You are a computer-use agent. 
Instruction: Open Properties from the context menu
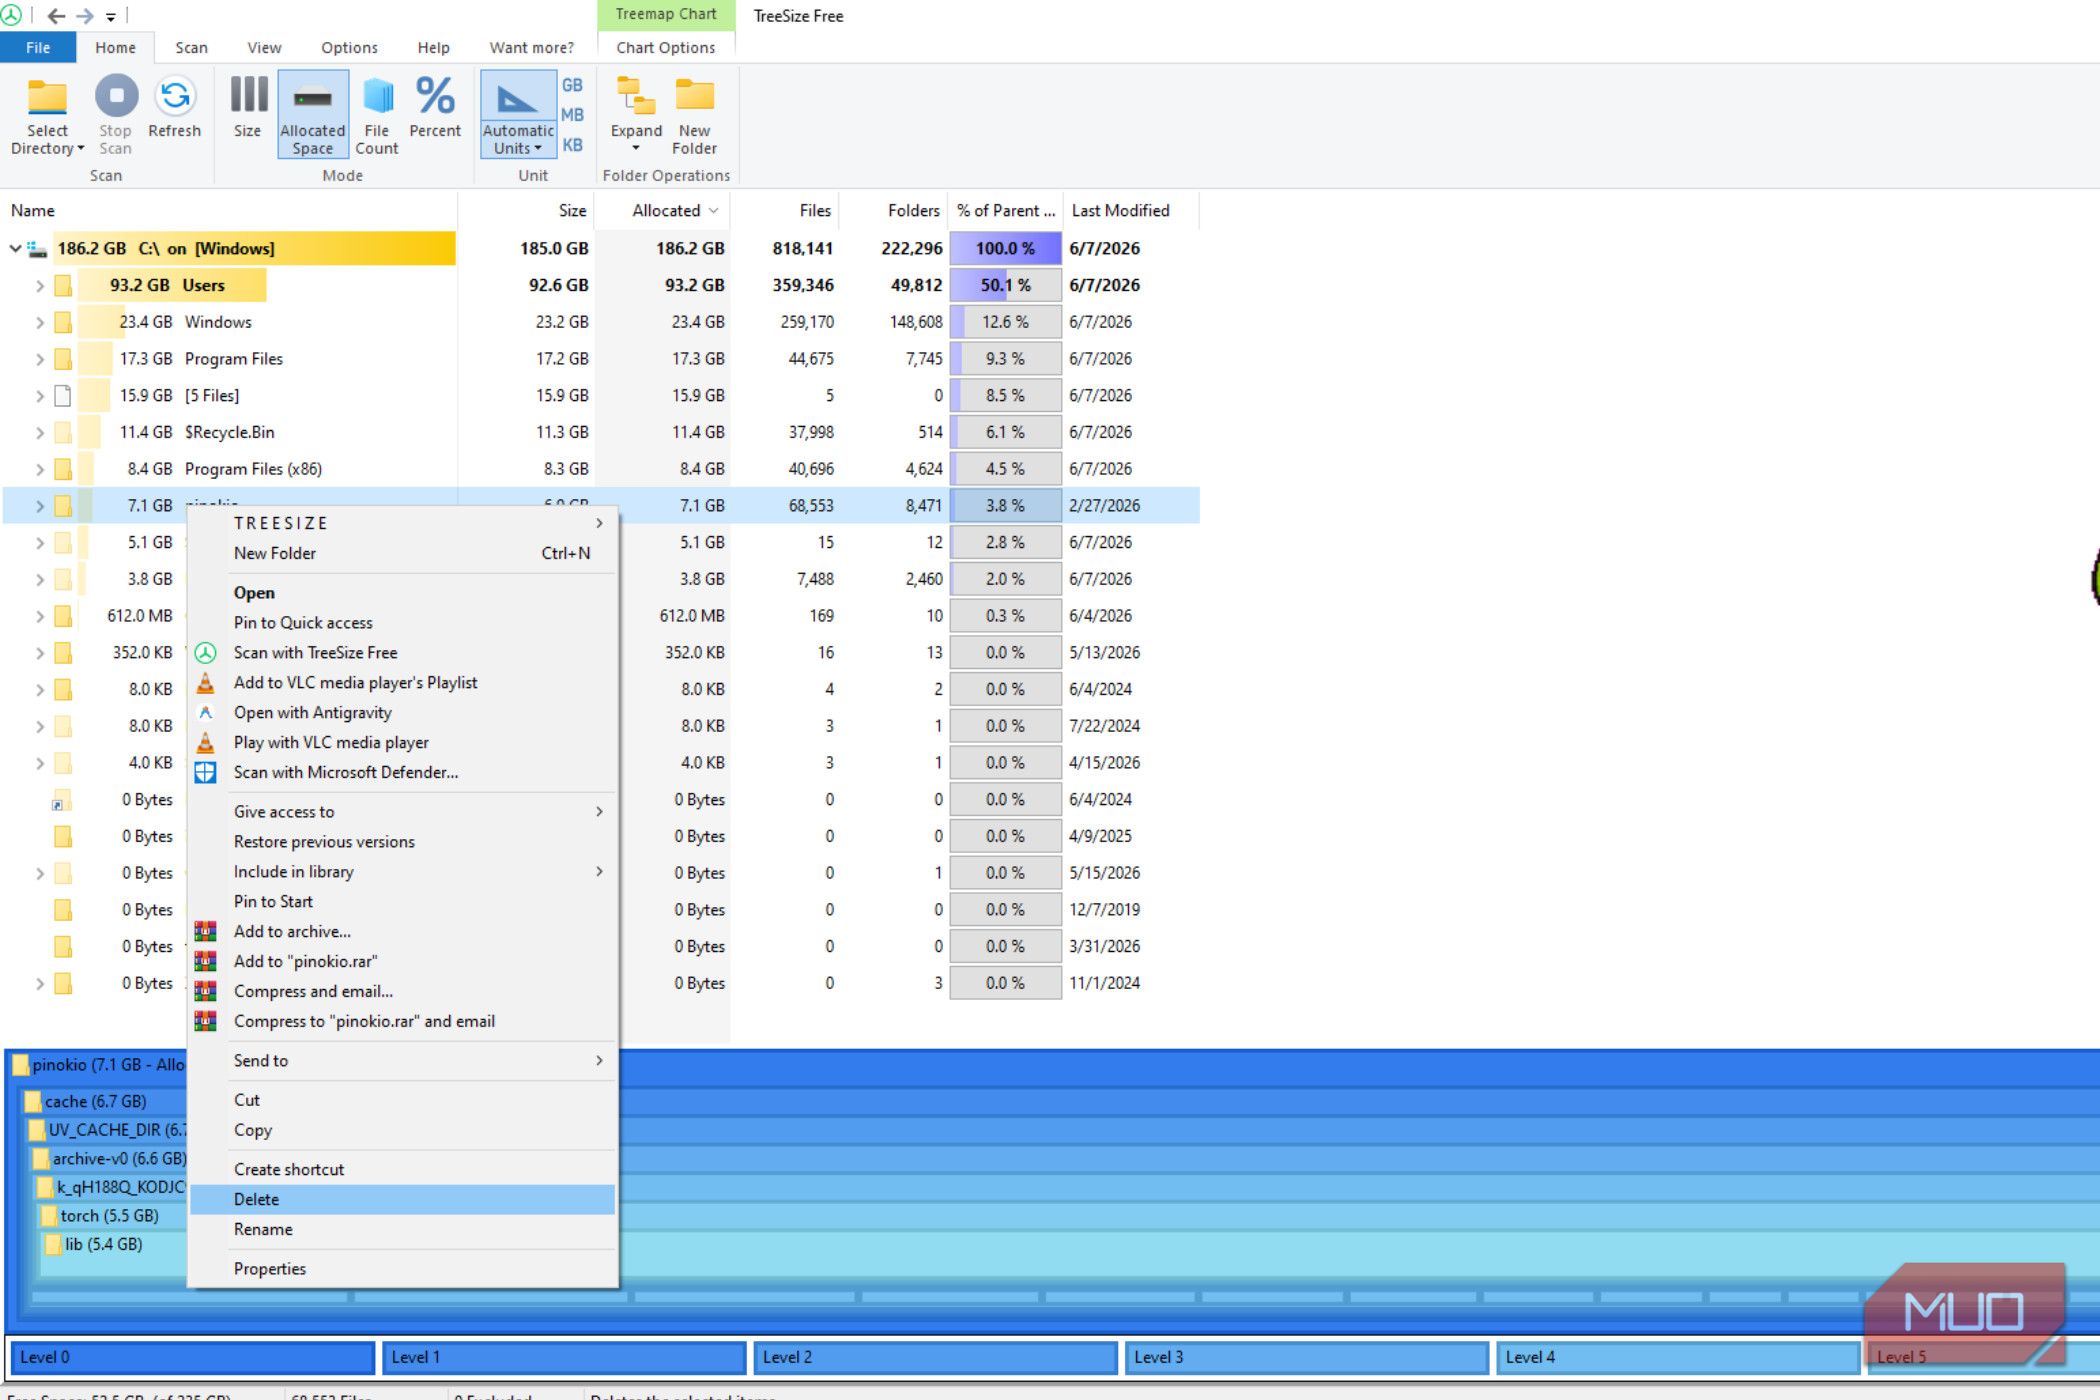pos(403,1268)
